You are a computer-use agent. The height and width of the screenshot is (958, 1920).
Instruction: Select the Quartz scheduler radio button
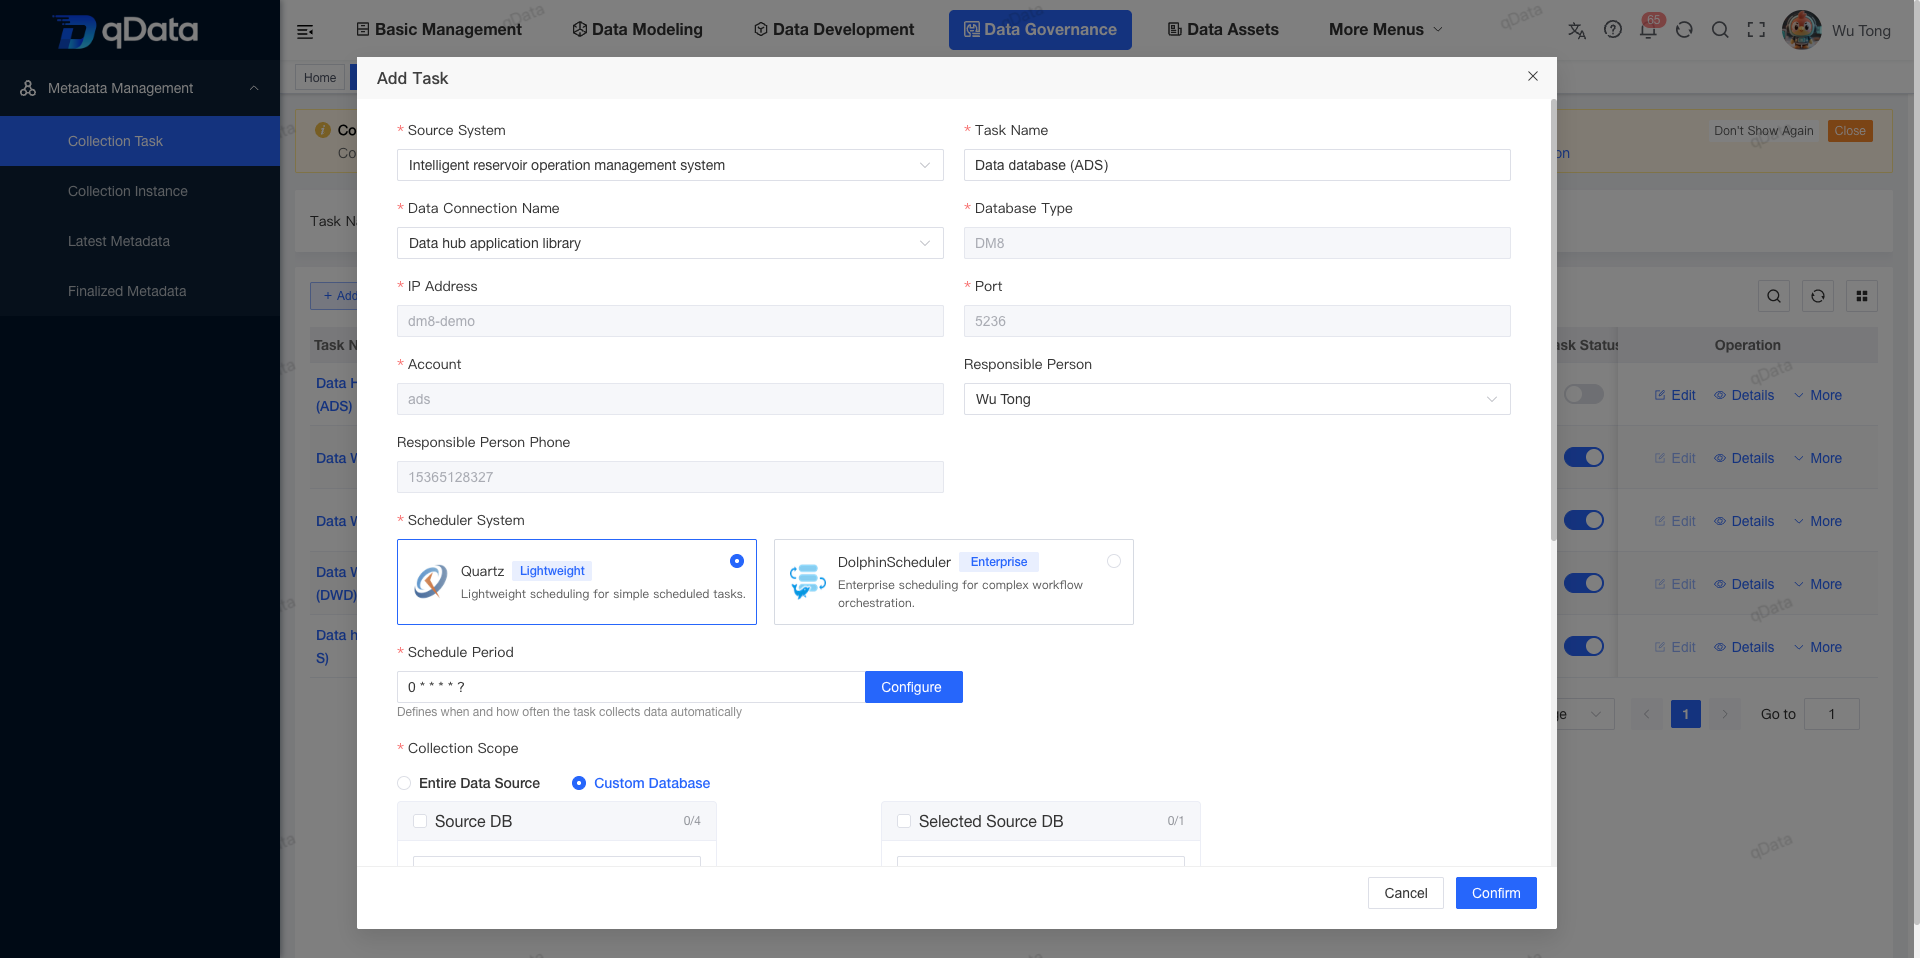point(737,561)
